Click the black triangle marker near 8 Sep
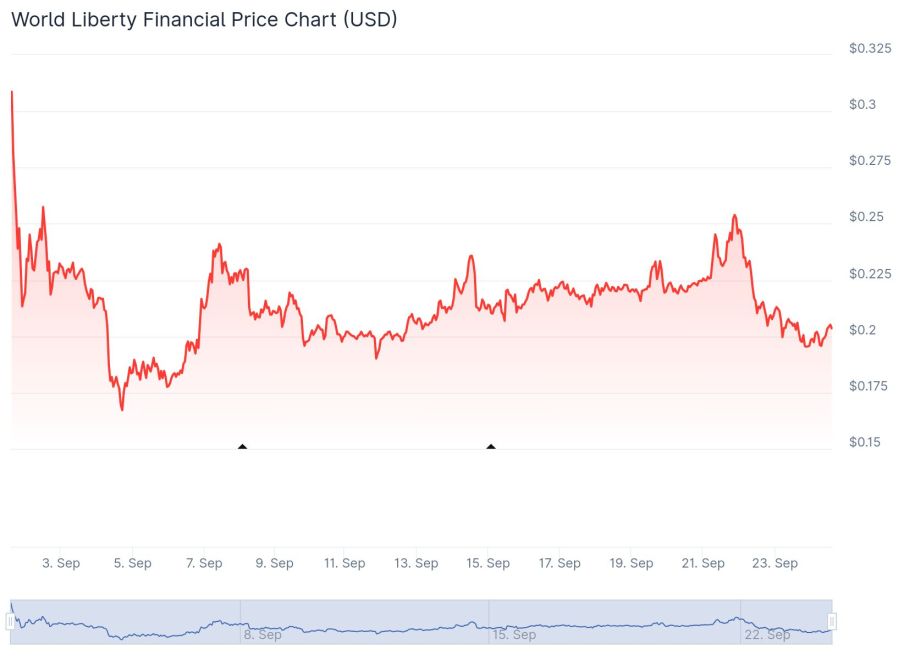904x660 pixels. point(242,446)
